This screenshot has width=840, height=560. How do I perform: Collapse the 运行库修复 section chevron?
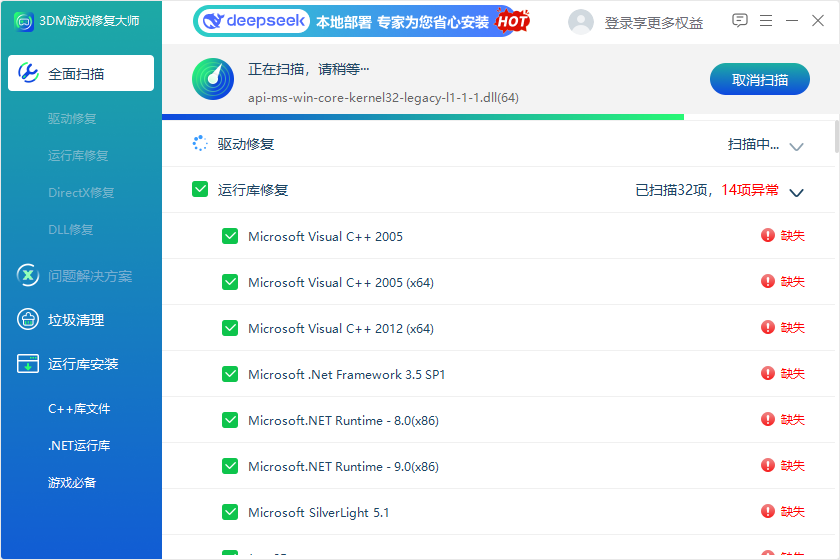tap(796, 191)
